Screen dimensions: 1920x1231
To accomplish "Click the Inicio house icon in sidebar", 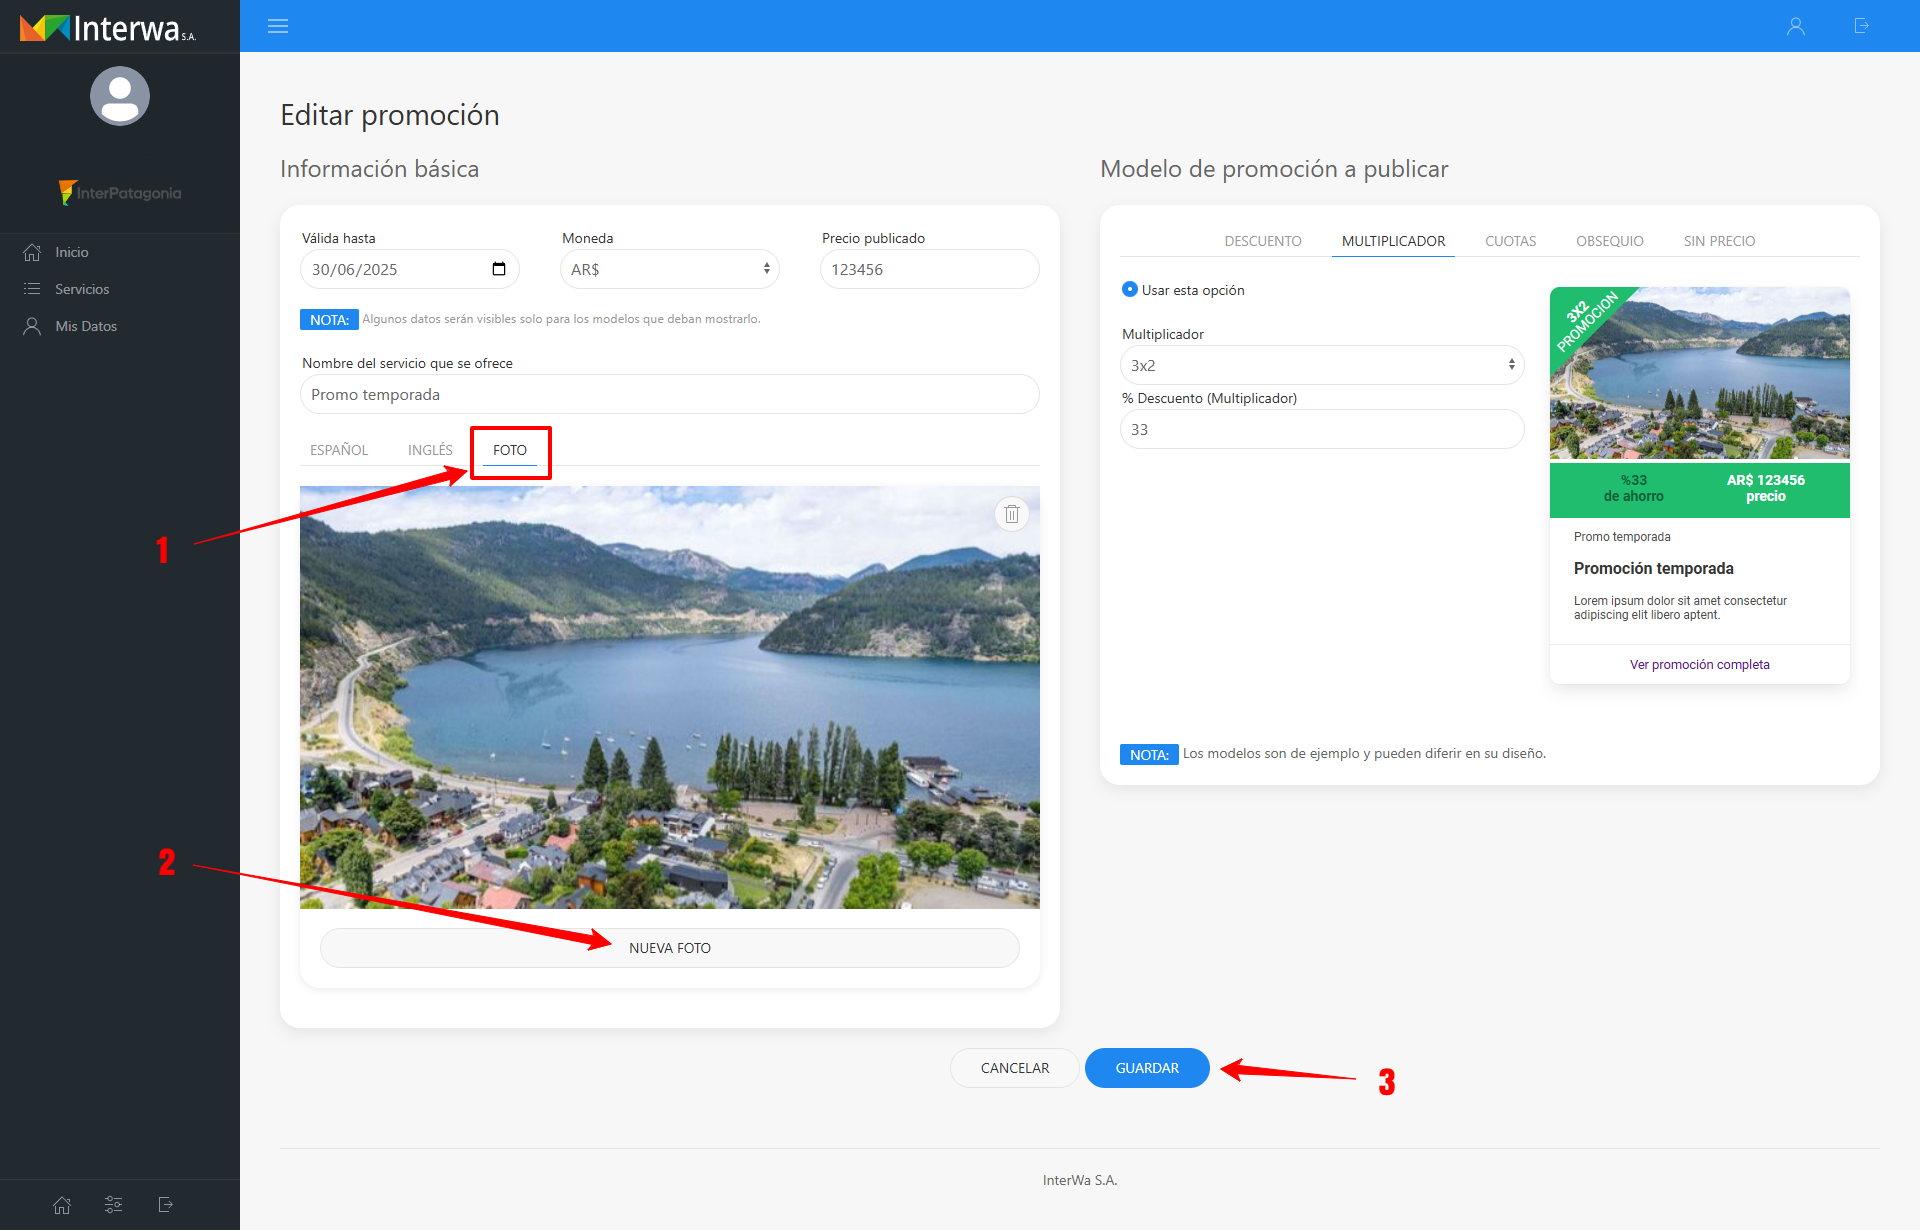I will tap(32, 252).
